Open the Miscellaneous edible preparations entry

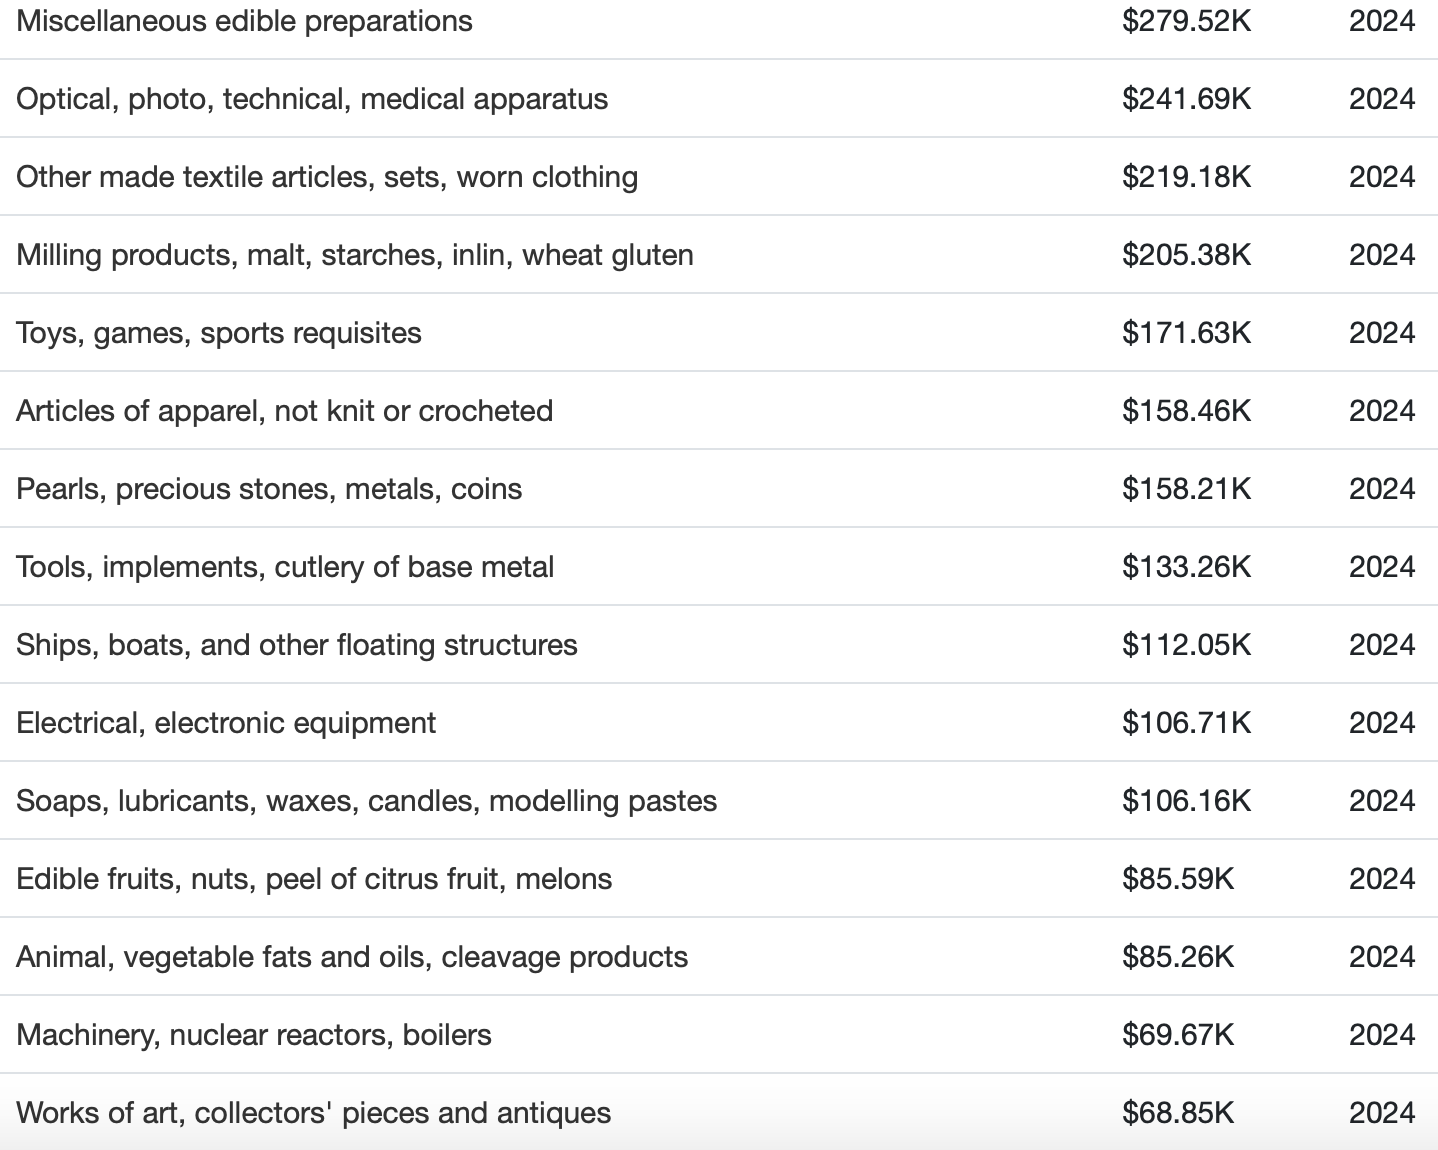[244, 21]
